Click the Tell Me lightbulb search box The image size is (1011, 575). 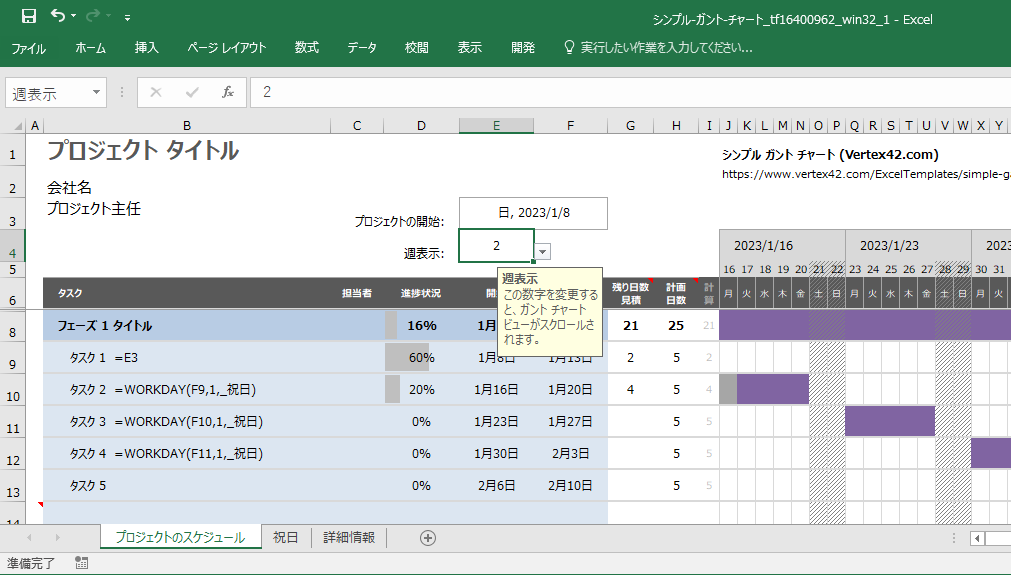tap(658, 48)
